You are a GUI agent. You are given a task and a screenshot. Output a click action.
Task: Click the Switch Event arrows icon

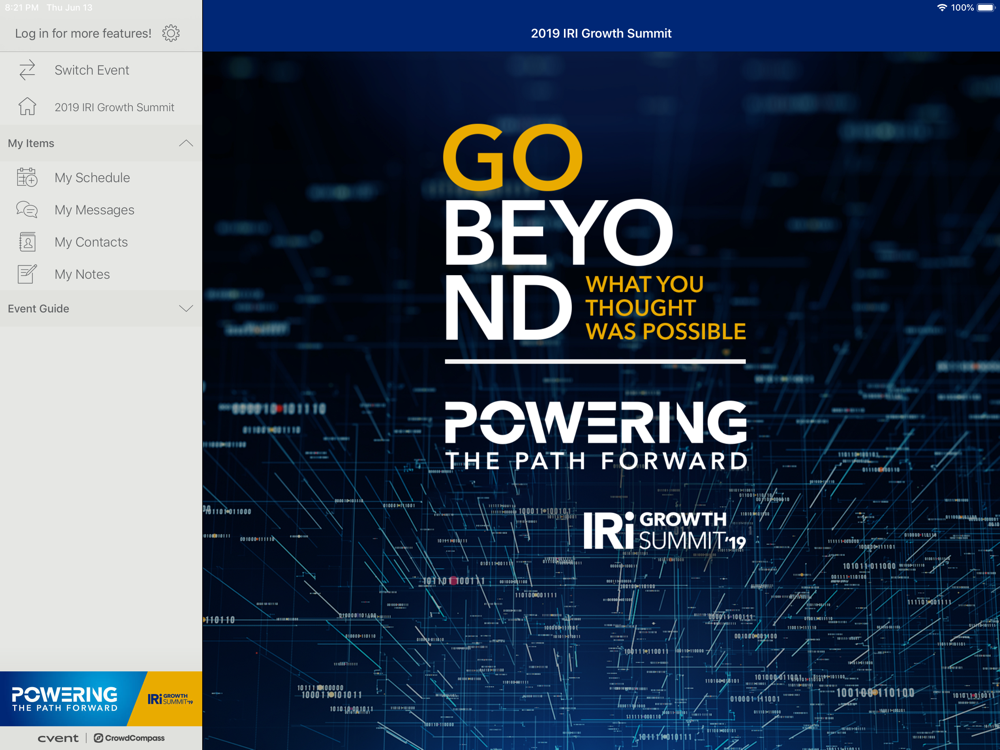click(27, 70)
